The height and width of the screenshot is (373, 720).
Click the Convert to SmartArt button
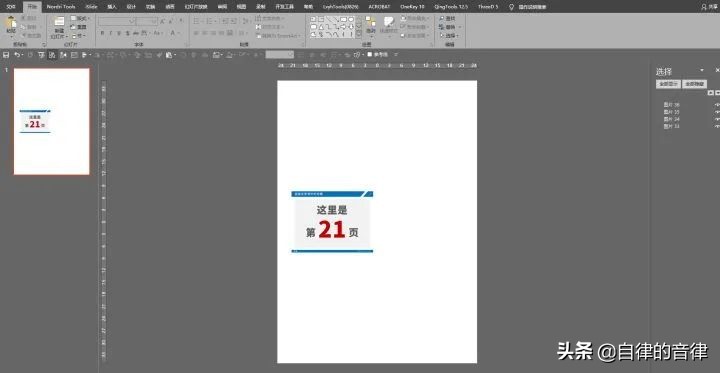point(278,36)
